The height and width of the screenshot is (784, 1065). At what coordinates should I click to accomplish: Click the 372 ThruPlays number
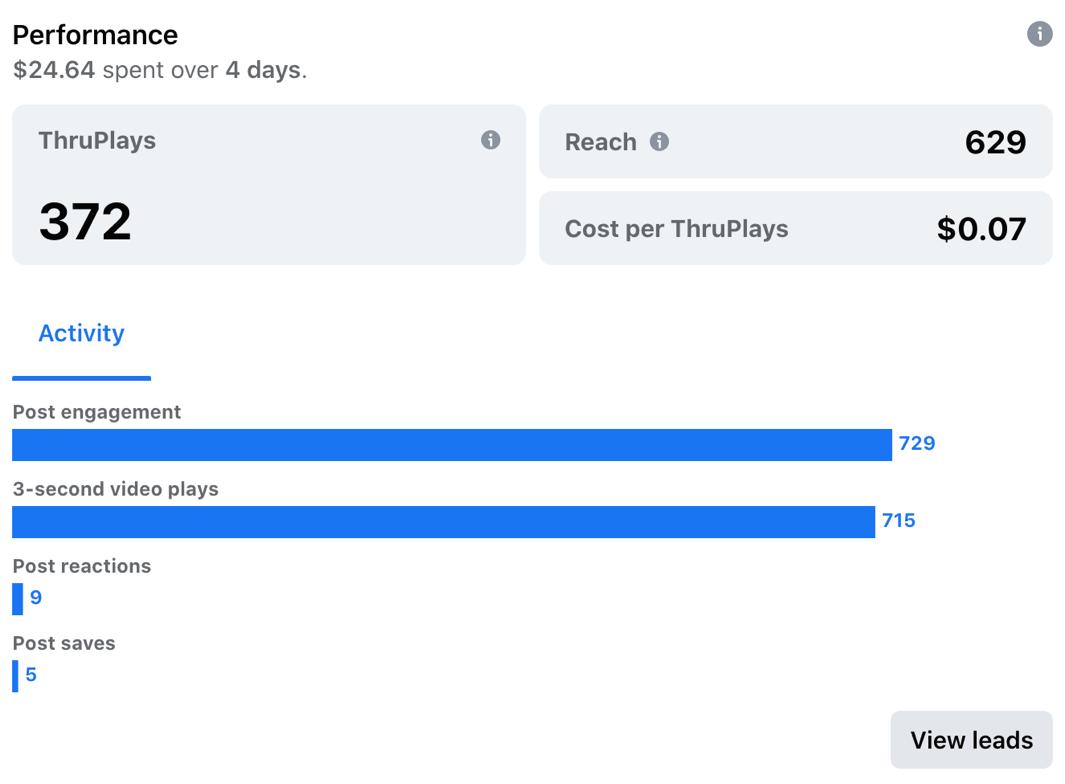[85, 222]
